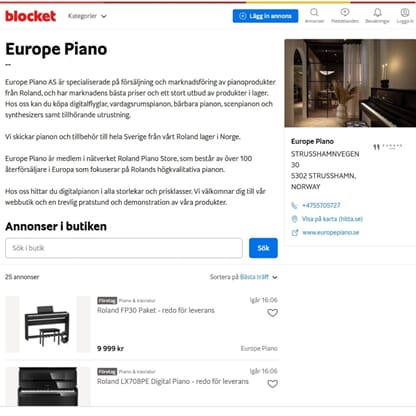Click the Företag badge on FP30 listing
Image resolution: width=416 pixels, height=416 pixels.
pyautogui.click(x=107, y=300)
